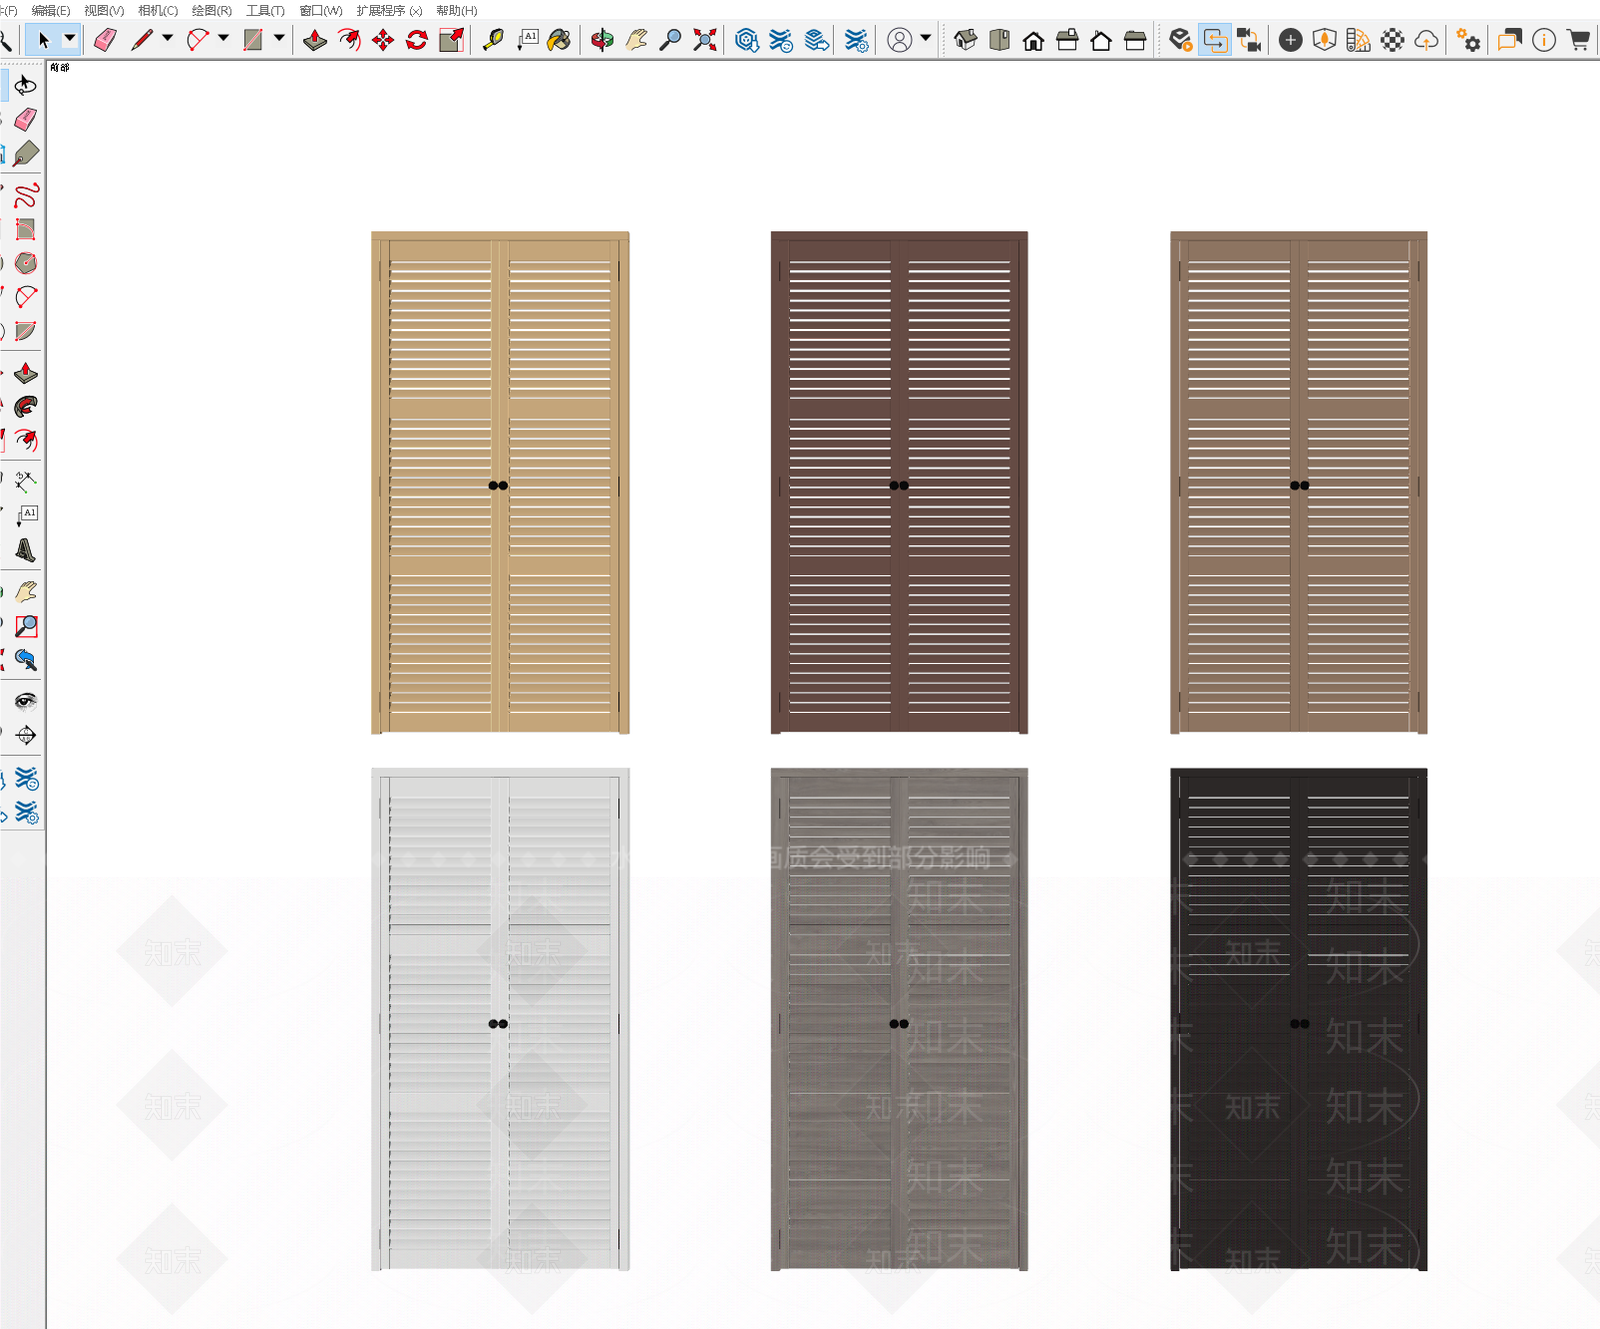Open the 工具(T) menu
The width and height of the screenshot is (1600, 1329).
265,10
